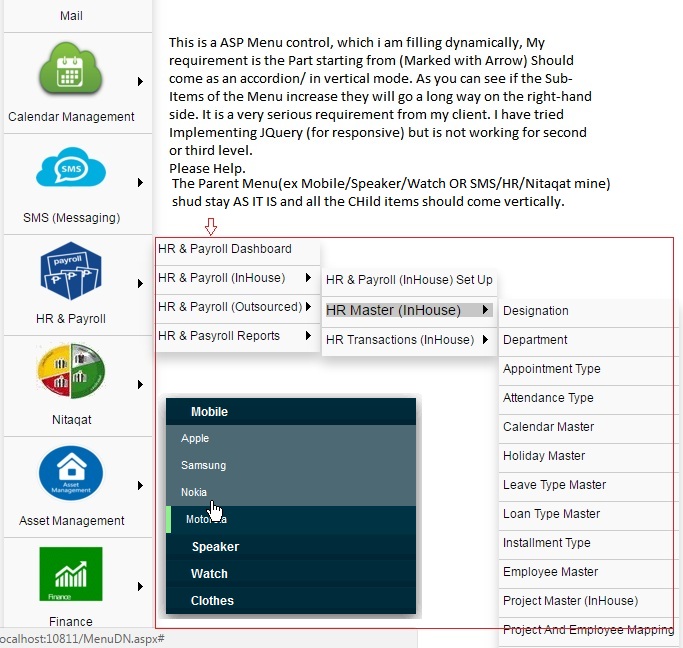Open HR & Payroll Dashboard menu item
Viewport: 683px width, 648px height.
[238, 249]
